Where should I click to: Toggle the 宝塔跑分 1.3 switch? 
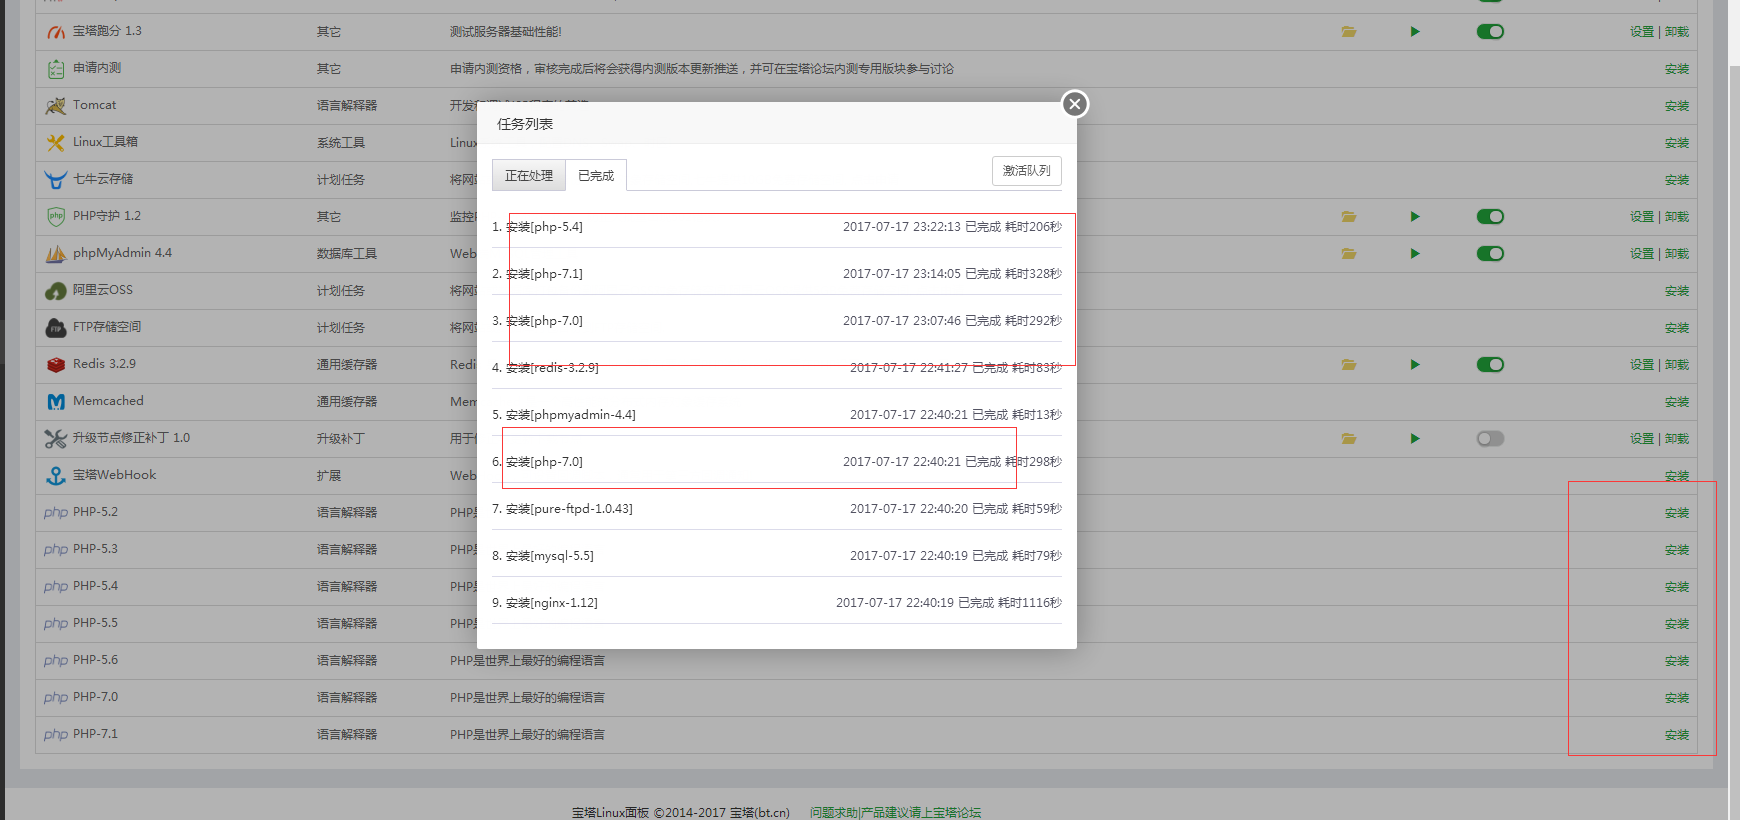click(x=1490, y=32)
